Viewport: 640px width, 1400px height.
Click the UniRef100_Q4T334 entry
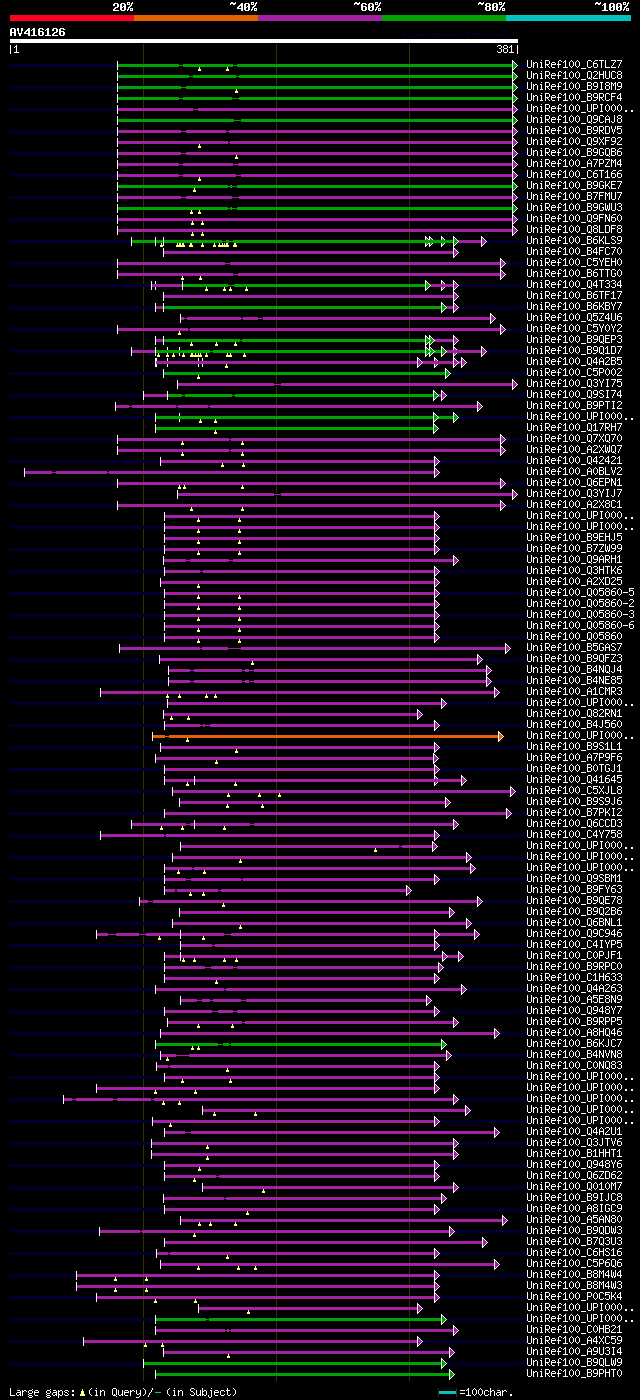[x=576, y=285]
